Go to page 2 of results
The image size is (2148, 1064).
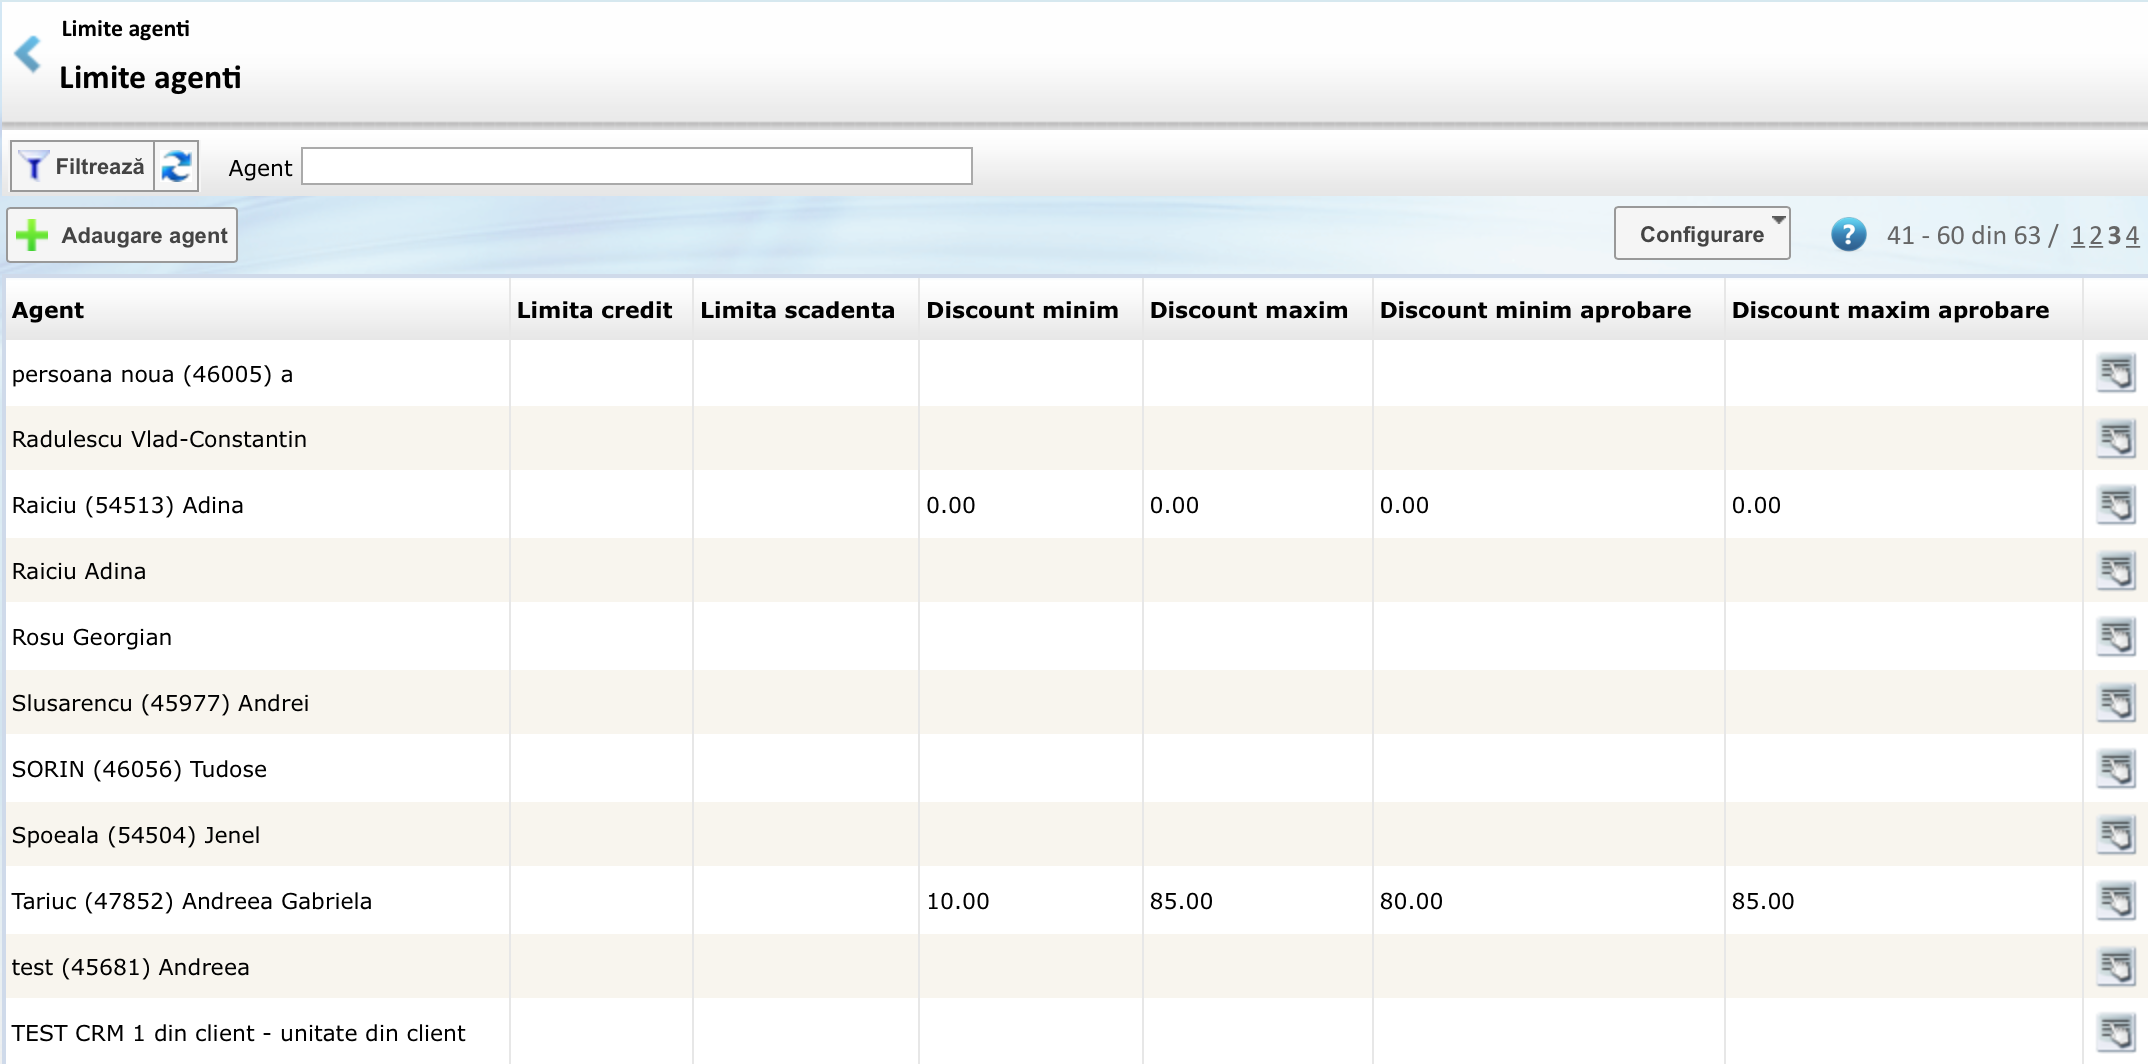[2096, 236]
